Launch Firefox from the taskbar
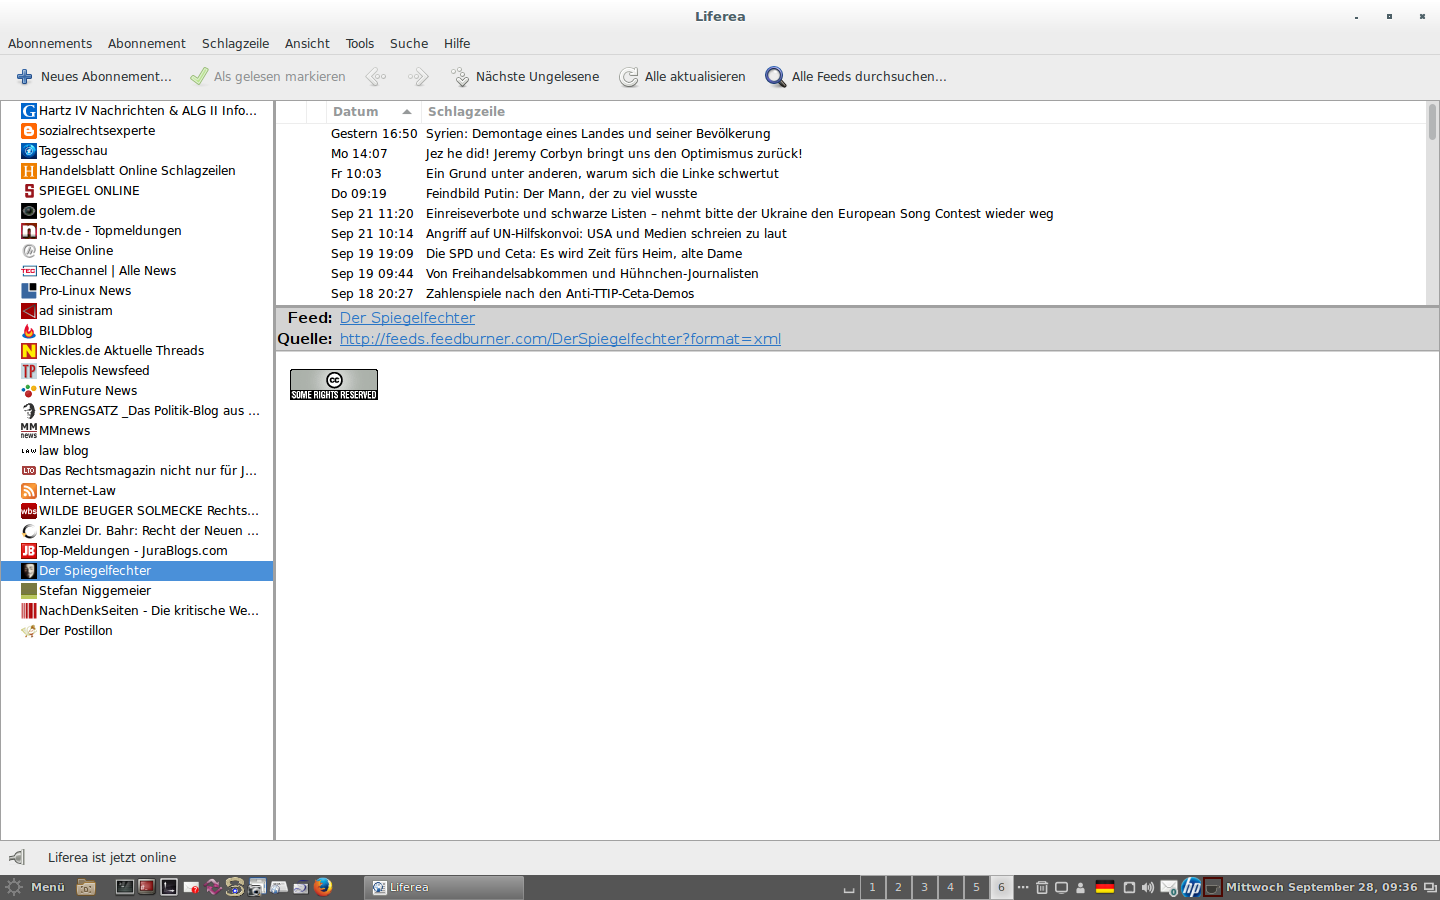The image size is (1440, 900). click(323, 887)
